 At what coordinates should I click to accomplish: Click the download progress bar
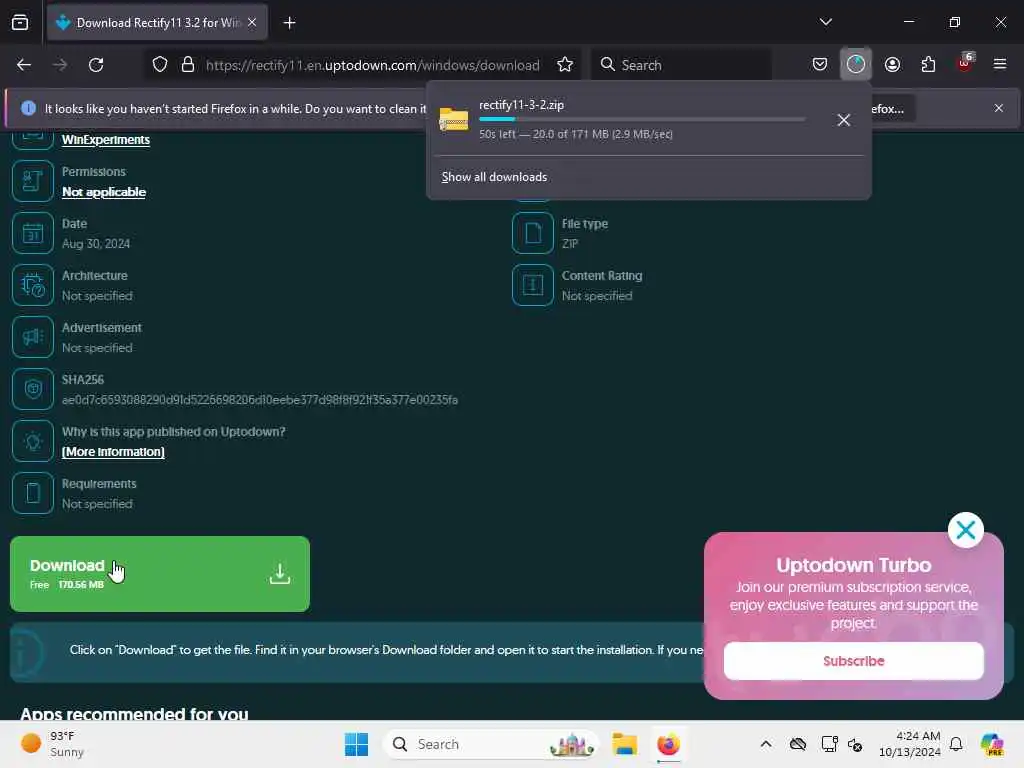642,120
